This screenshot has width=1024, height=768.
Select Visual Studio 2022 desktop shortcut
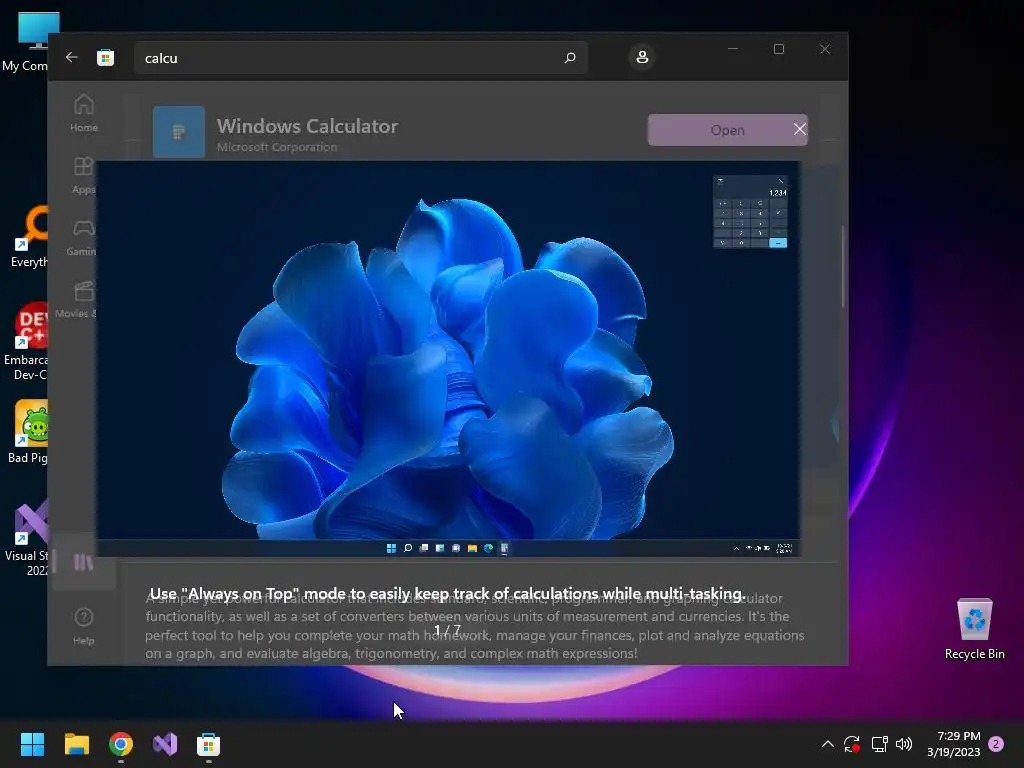[27, 538]
